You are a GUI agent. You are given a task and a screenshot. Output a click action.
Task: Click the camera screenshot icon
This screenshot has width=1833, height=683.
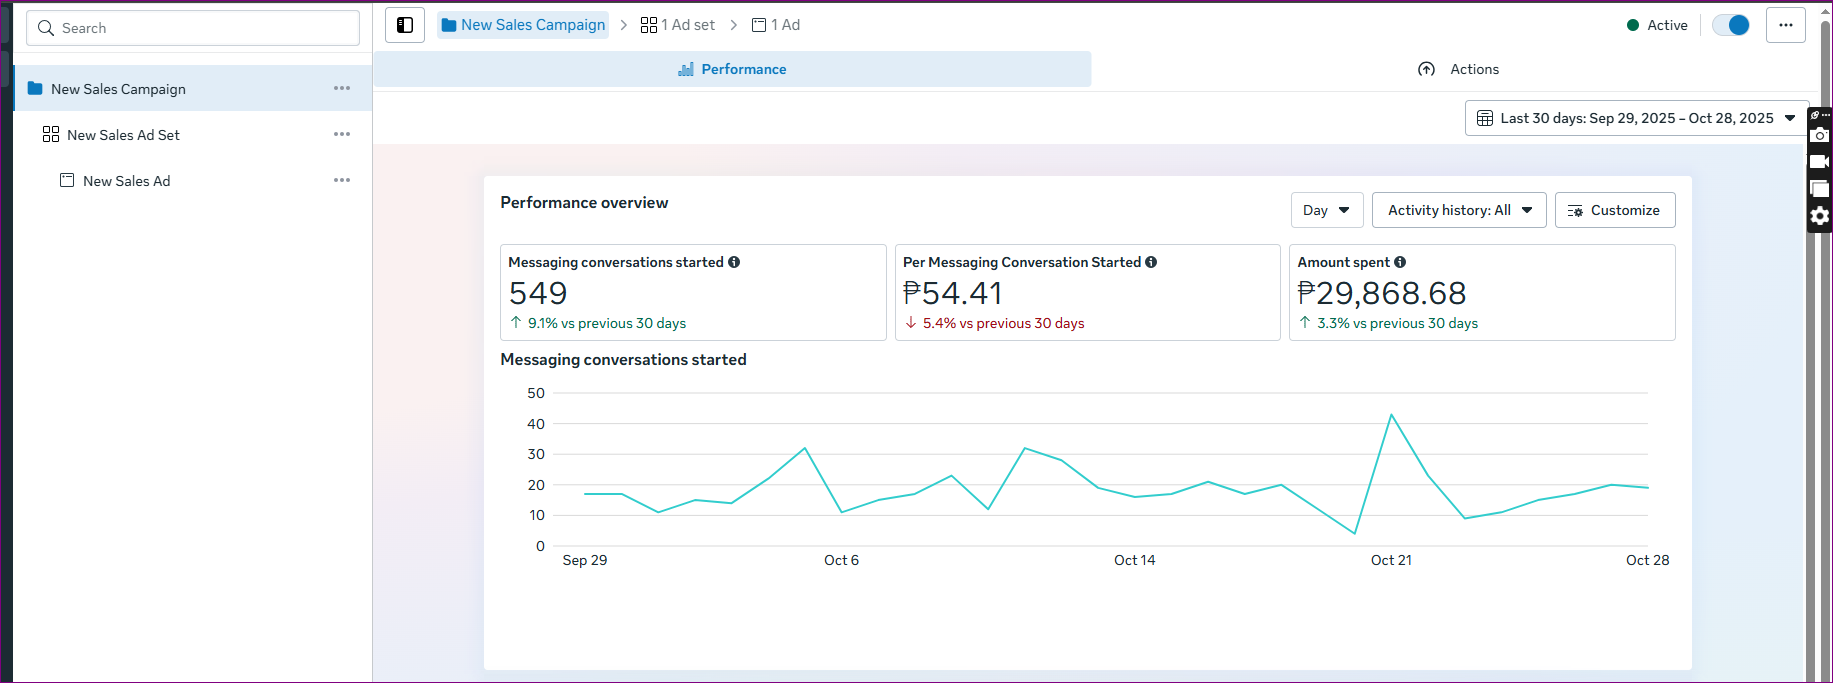(1820, 135)
